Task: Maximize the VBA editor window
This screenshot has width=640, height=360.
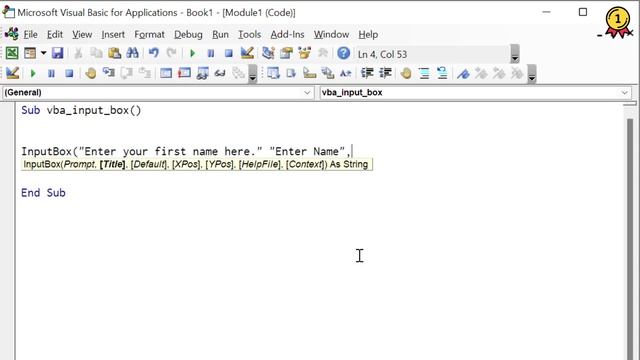Action: coord(583,12)
